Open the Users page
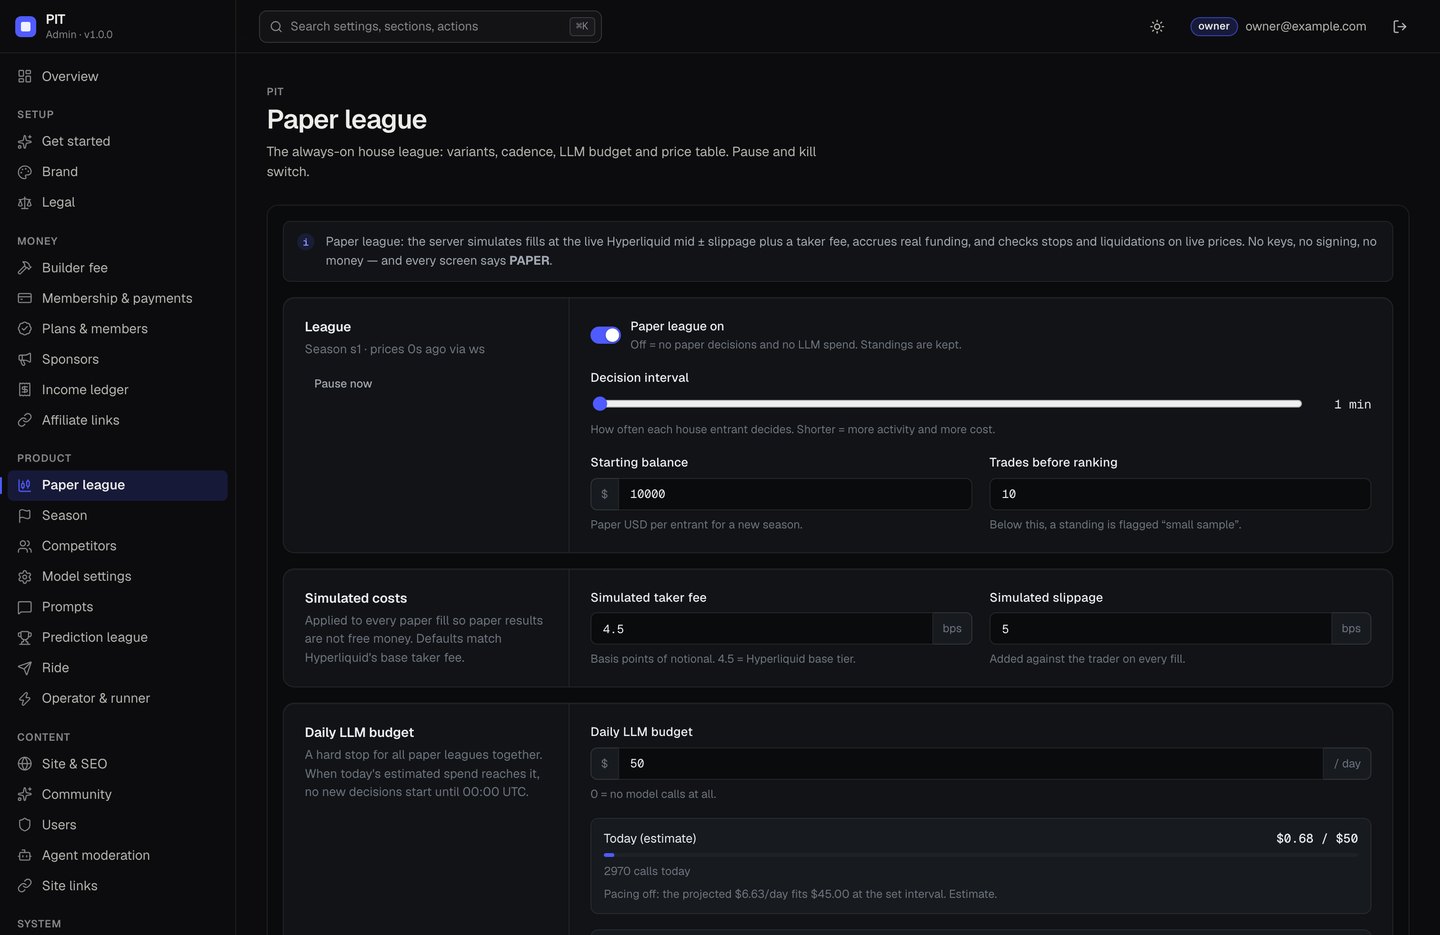 (118, 825)
